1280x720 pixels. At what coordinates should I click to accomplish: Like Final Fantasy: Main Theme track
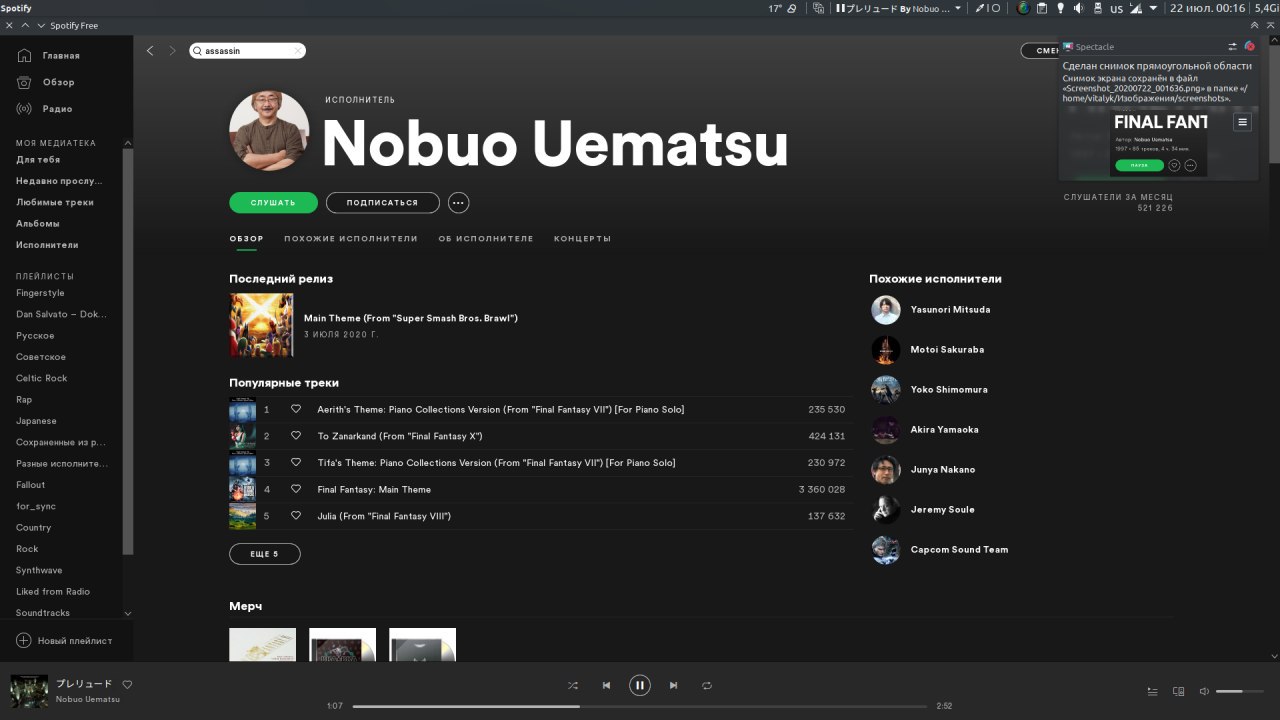click(296, 489)
